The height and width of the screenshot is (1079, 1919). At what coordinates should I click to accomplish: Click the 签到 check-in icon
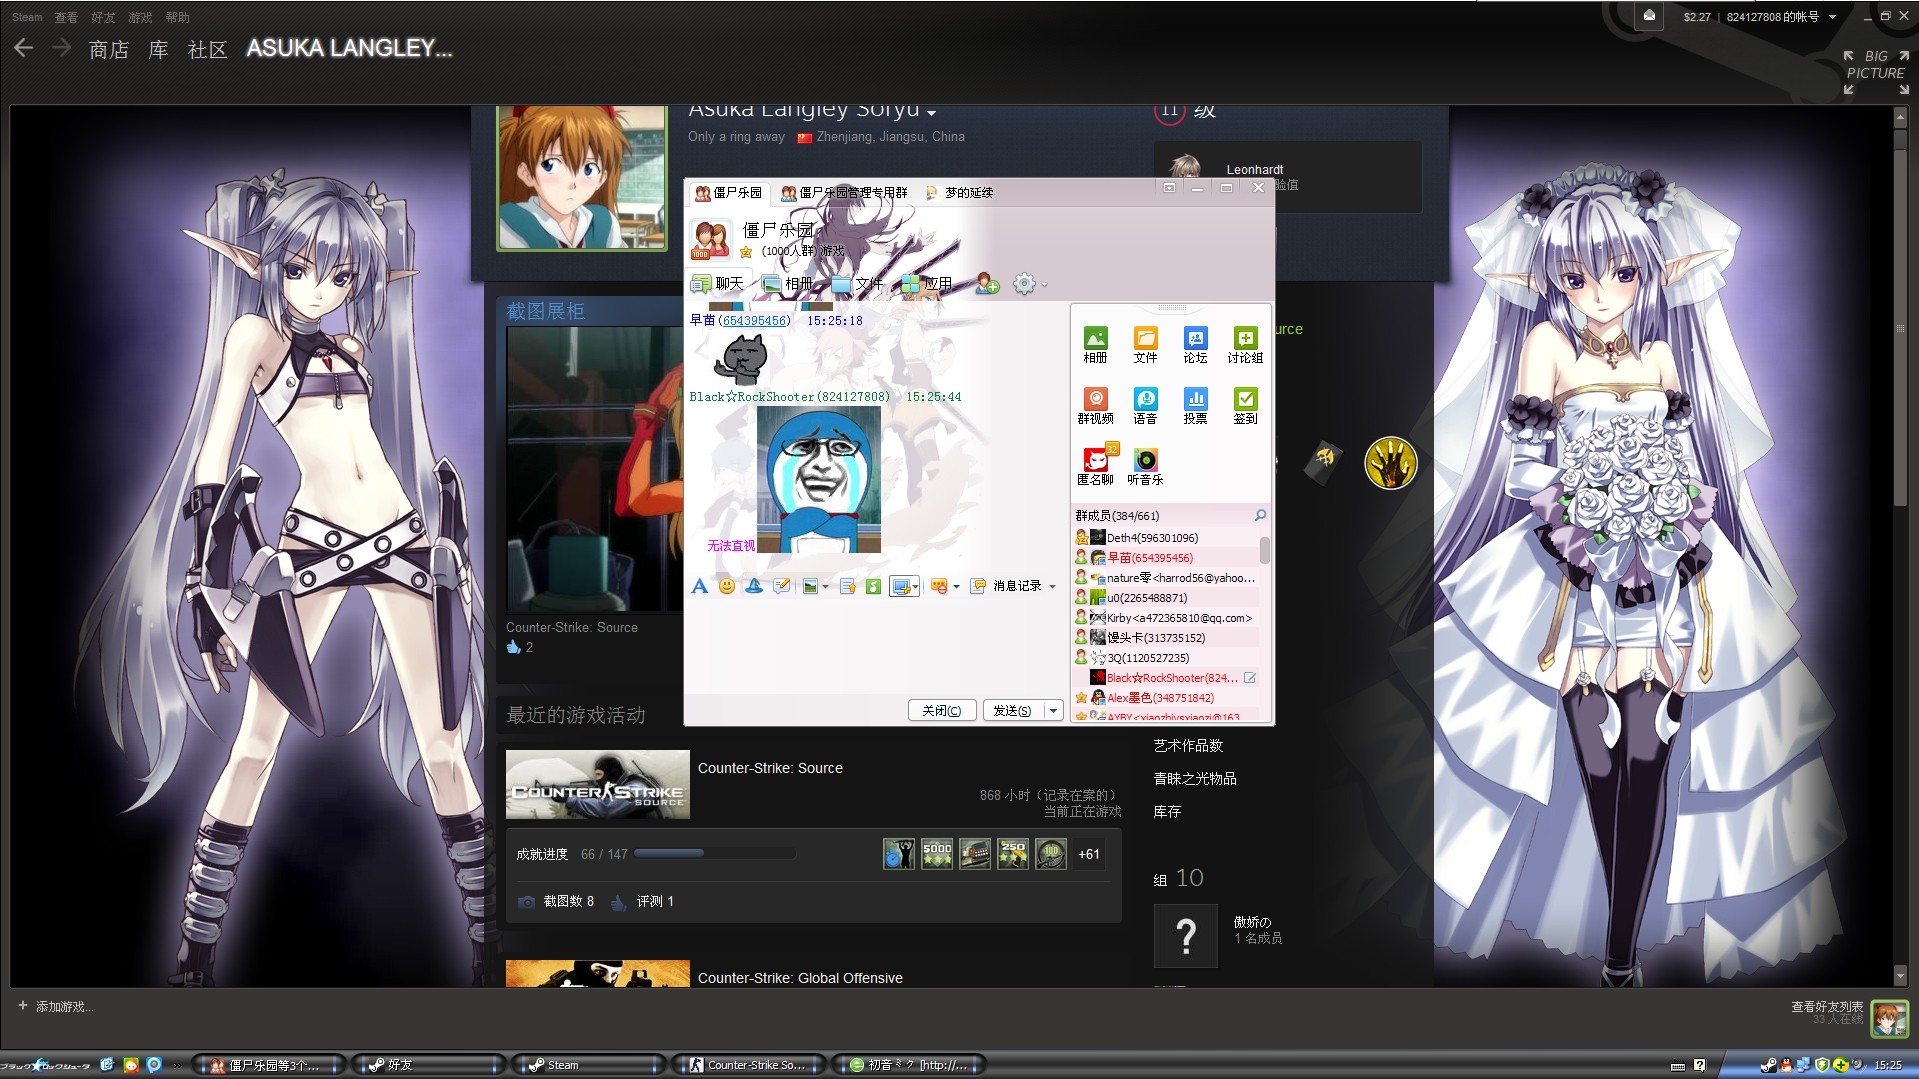point(1245,406)
